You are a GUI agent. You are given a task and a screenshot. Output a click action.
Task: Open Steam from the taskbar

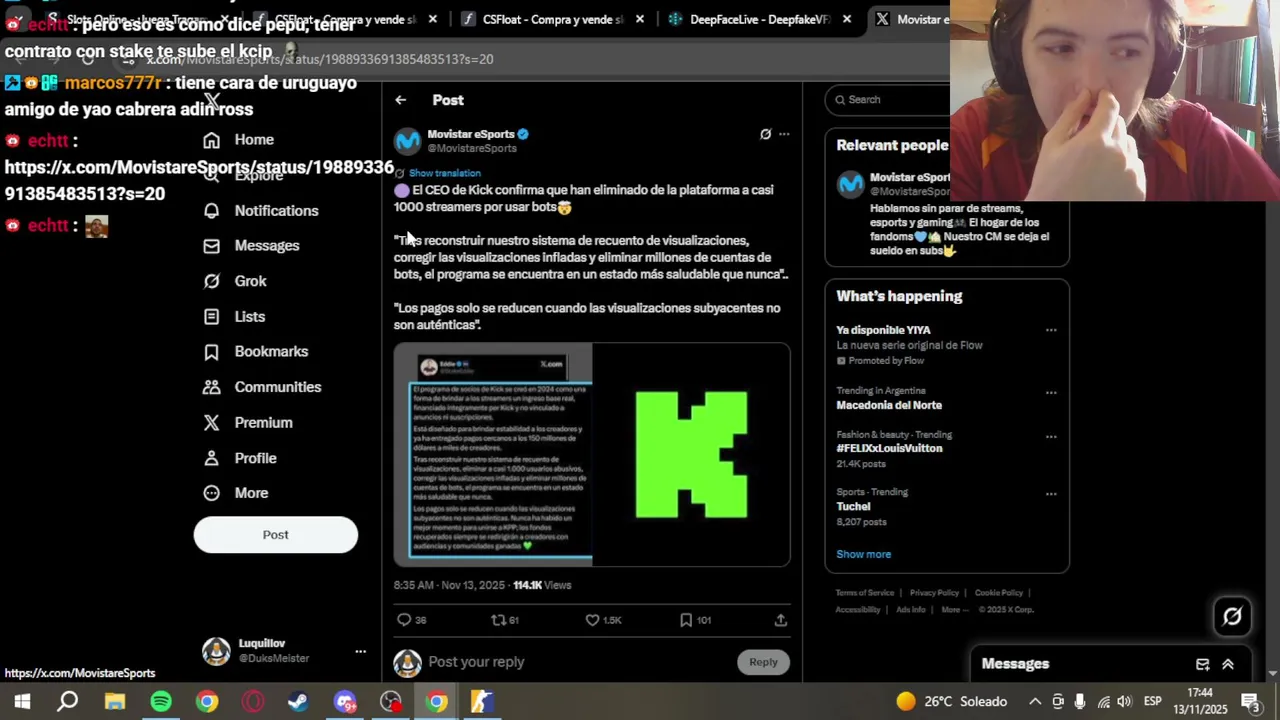(x=298, y=702)
